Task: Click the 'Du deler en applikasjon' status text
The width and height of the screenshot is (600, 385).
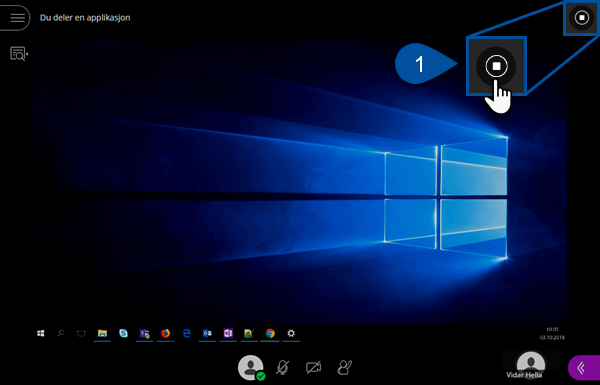Action: pyautogui.click(x=85, y=18)
